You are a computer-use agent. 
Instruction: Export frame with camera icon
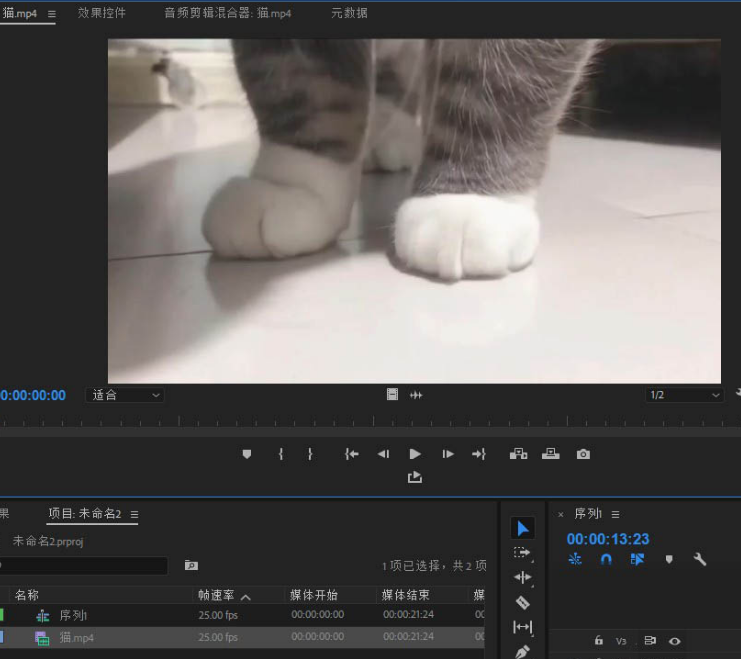pos(583,454)
